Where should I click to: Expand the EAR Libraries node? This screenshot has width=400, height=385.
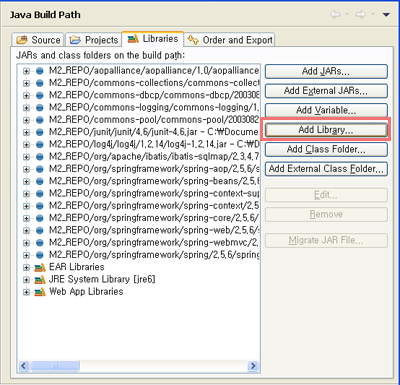(26, 267)
